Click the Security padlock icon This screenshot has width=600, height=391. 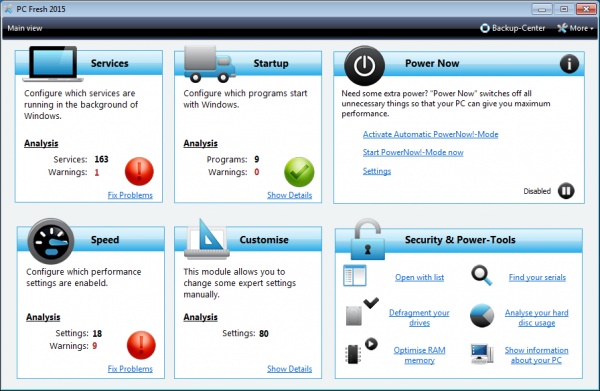pos(367,239)
